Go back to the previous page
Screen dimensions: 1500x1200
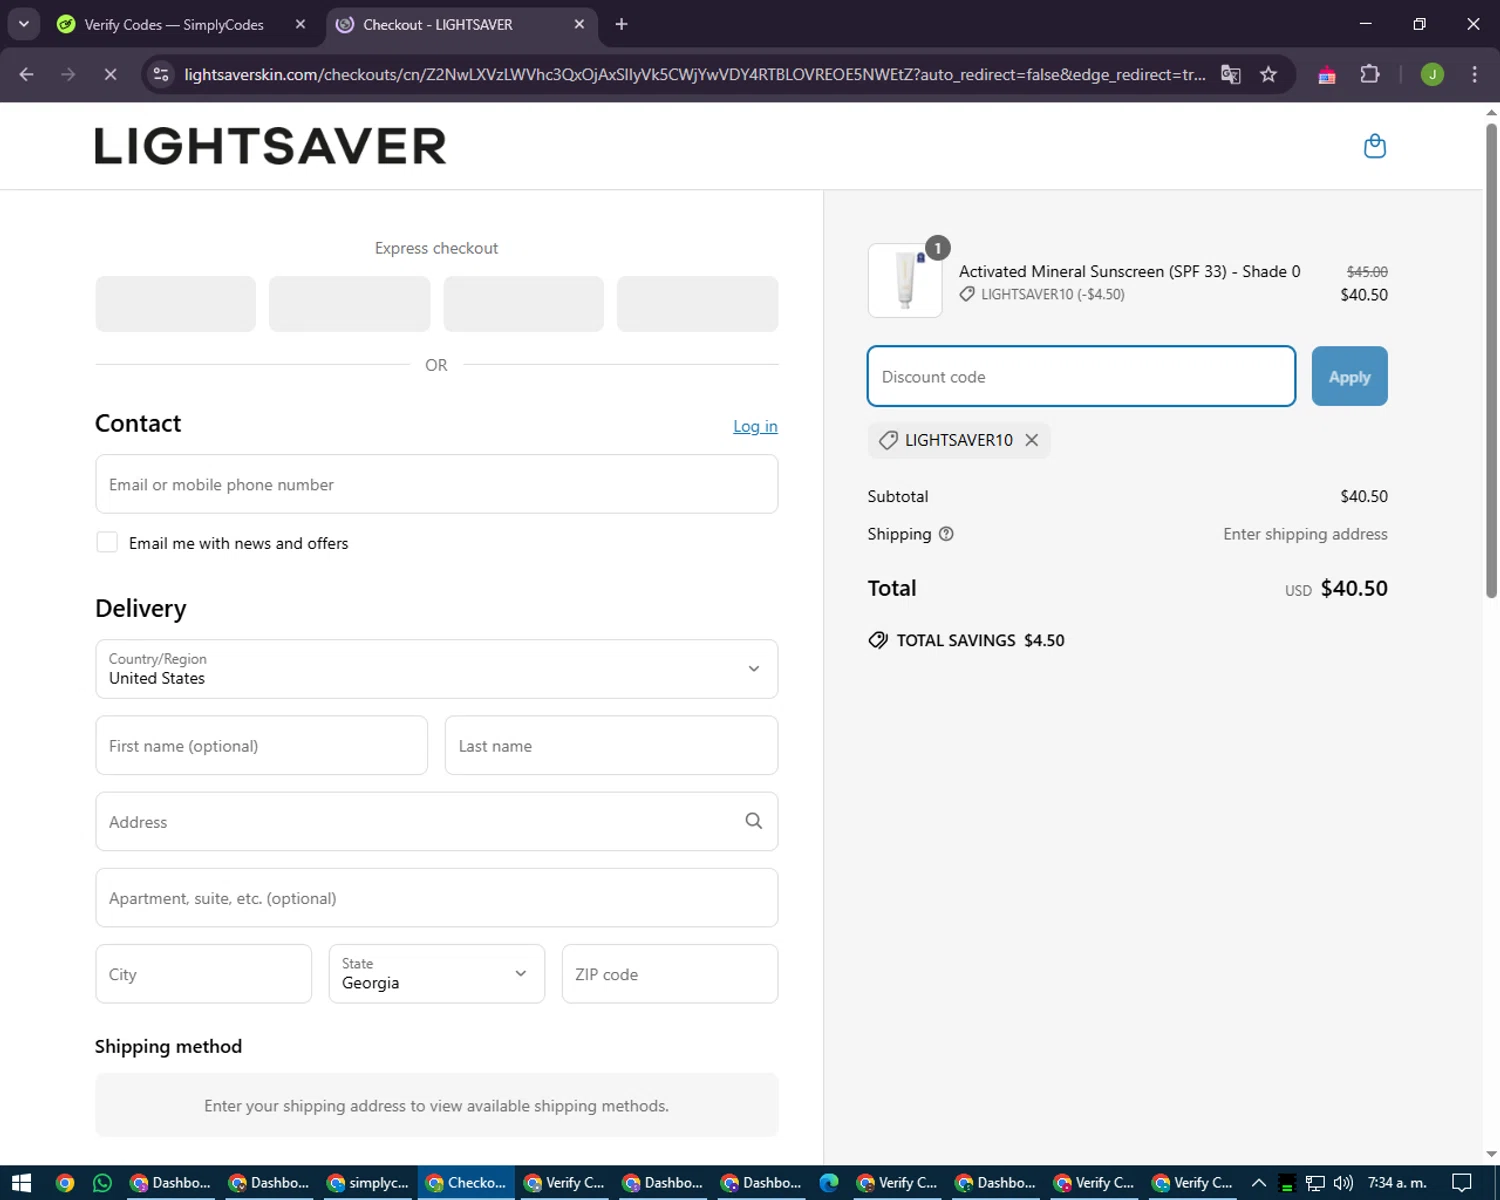(27, 75)
